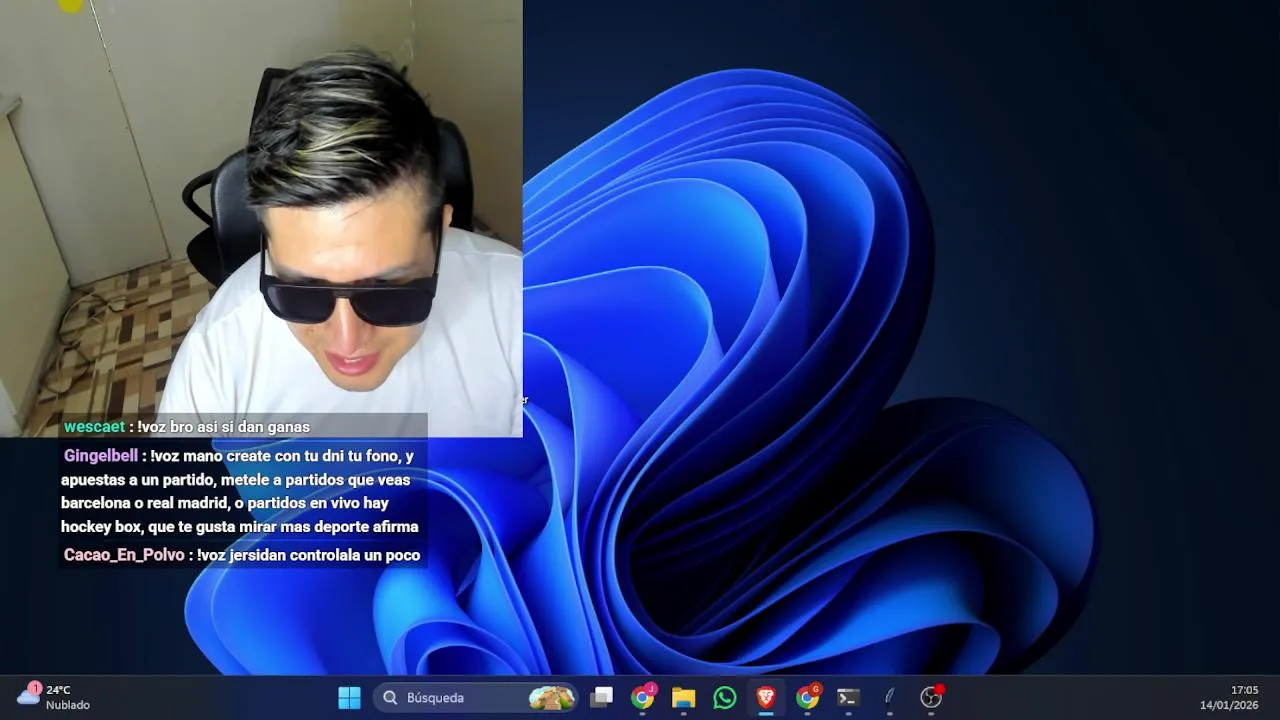Screen dimensions: 1280x720
Task: Open the weather widget showing 24°C Nublado
Action: tap(55, 697)
